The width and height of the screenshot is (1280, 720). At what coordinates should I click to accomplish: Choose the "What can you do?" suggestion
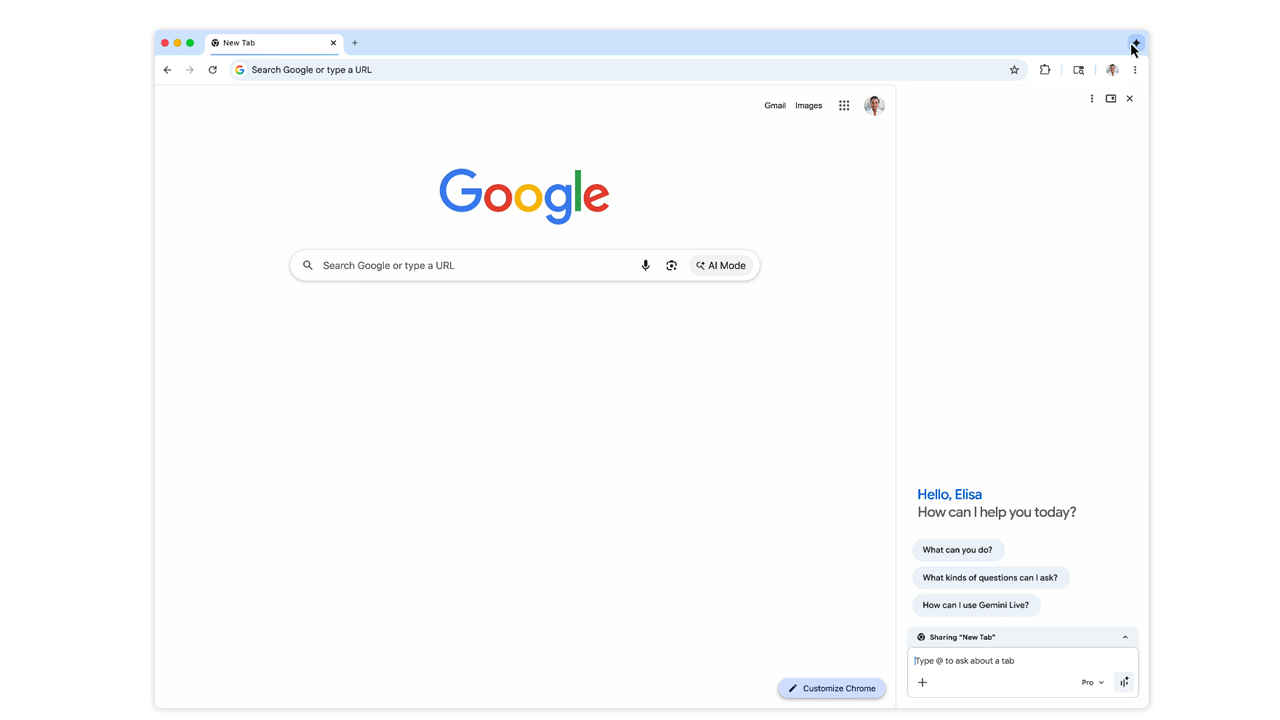(x=957, y=550)
